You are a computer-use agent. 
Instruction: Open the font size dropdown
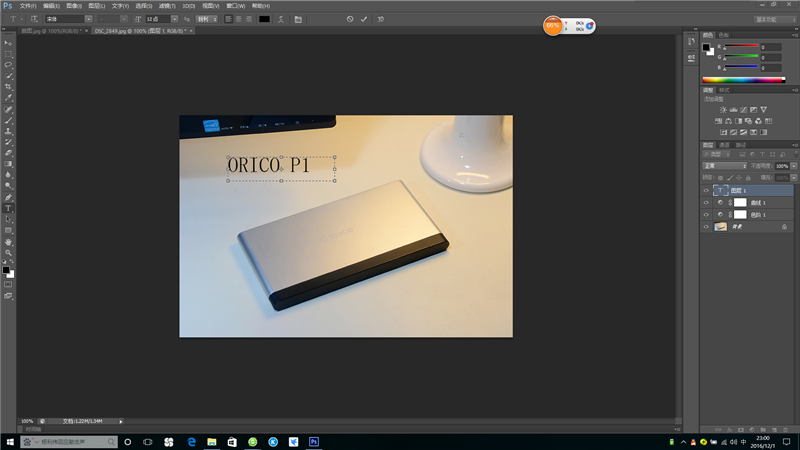click(174, 19)
